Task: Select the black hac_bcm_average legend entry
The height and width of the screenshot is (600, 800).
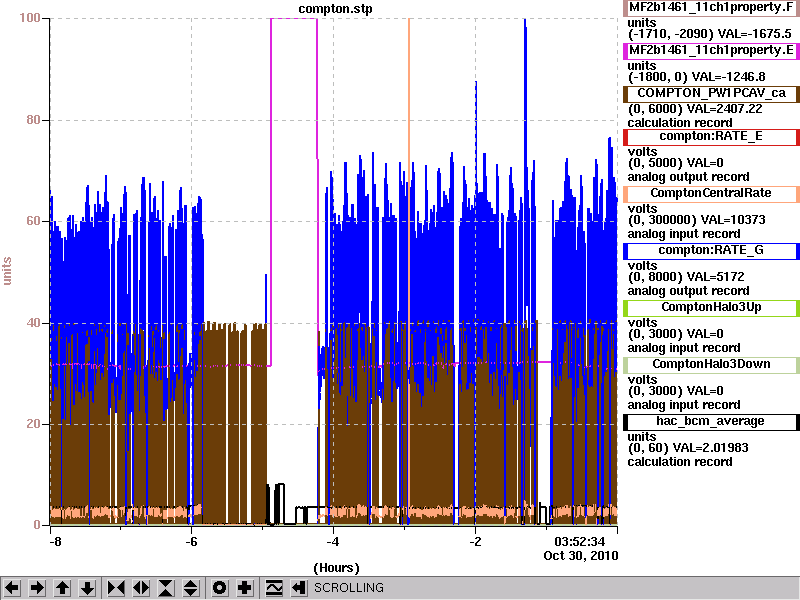Action: tap(711, 421)
